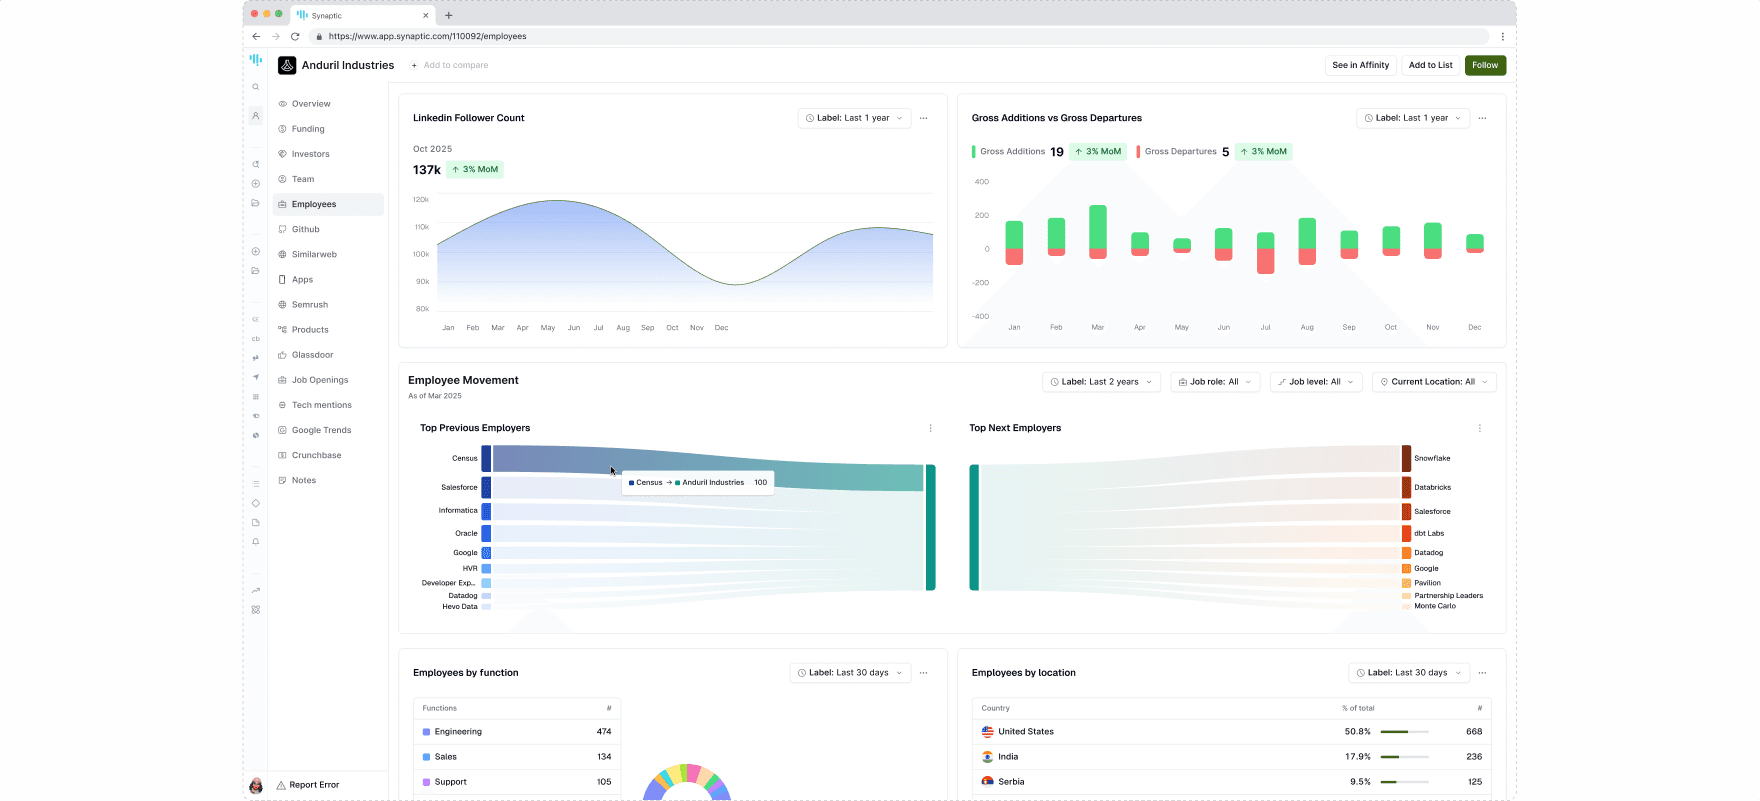Open more options for Linkedin Follower Count
The image size is (1760, 801).
[x=923, y=118]
